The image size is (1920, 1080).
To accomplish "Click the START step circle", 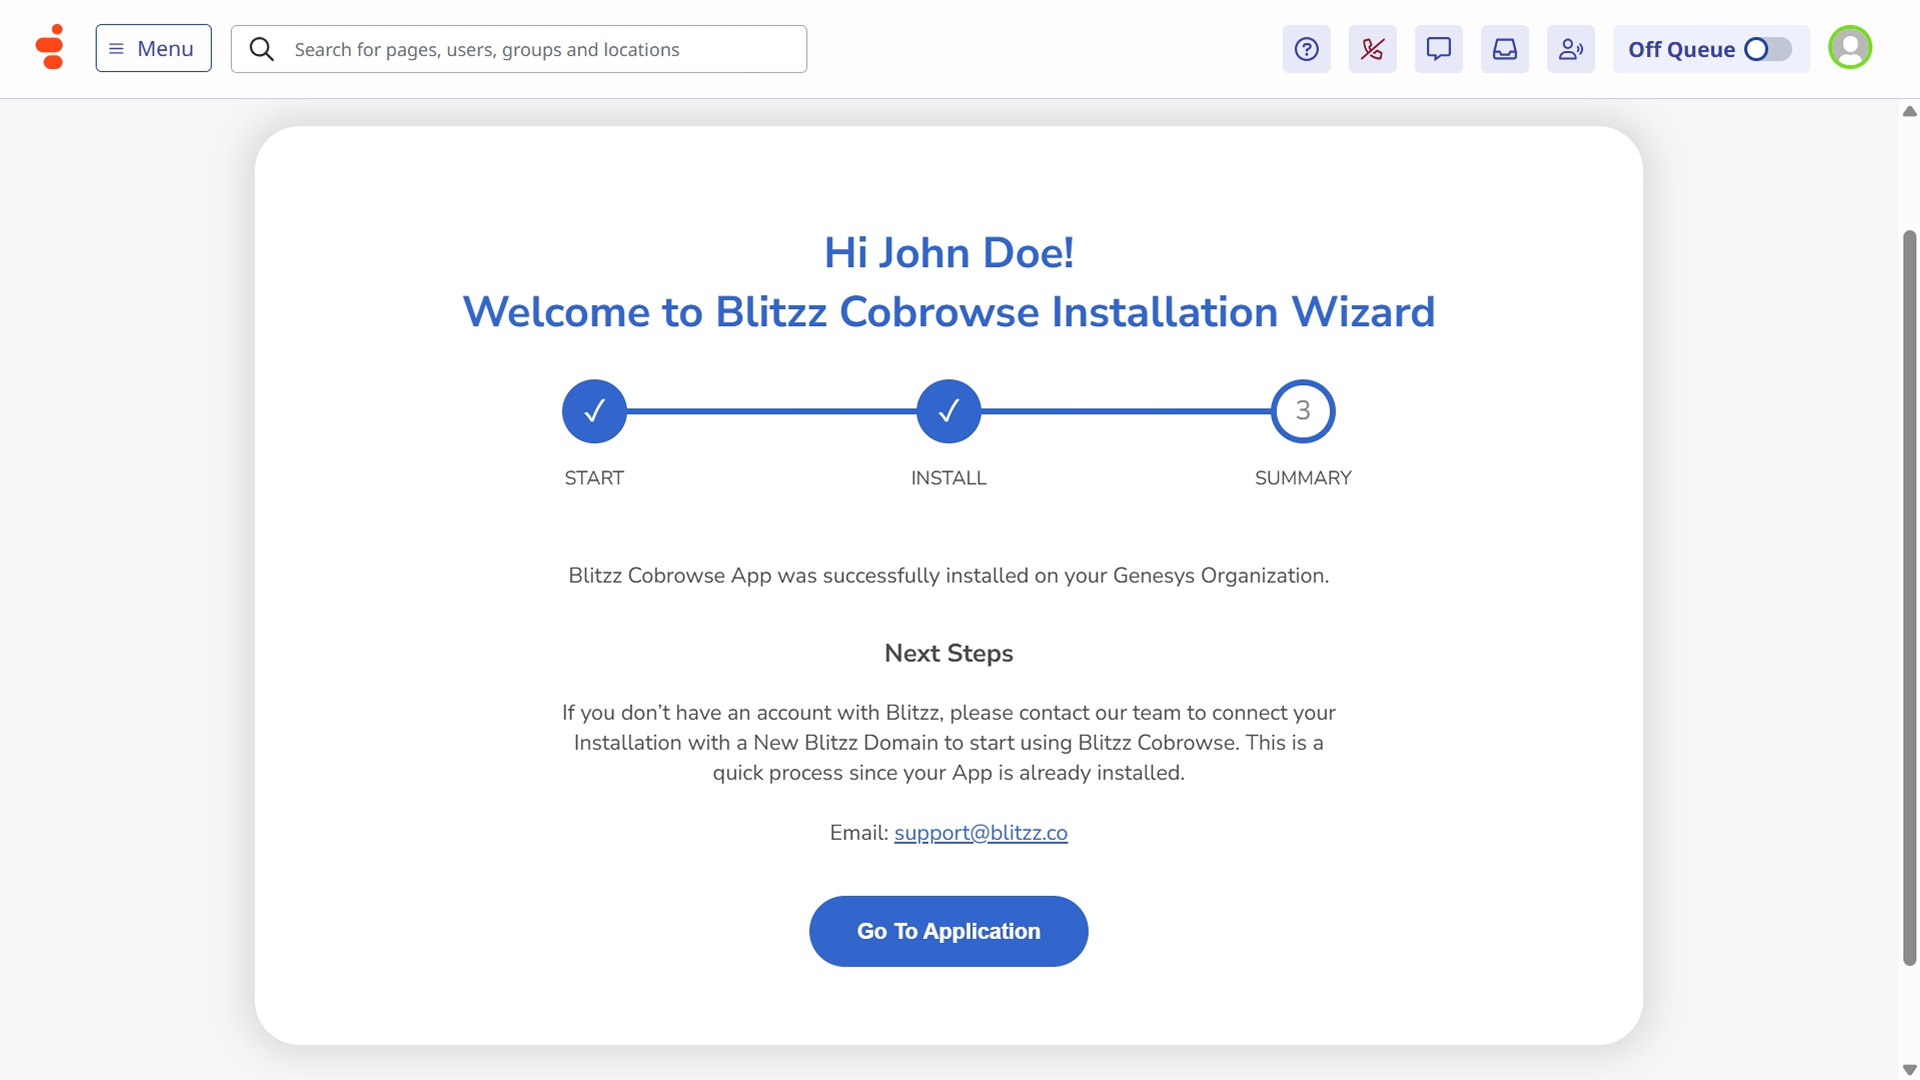I will click(594, 411).
